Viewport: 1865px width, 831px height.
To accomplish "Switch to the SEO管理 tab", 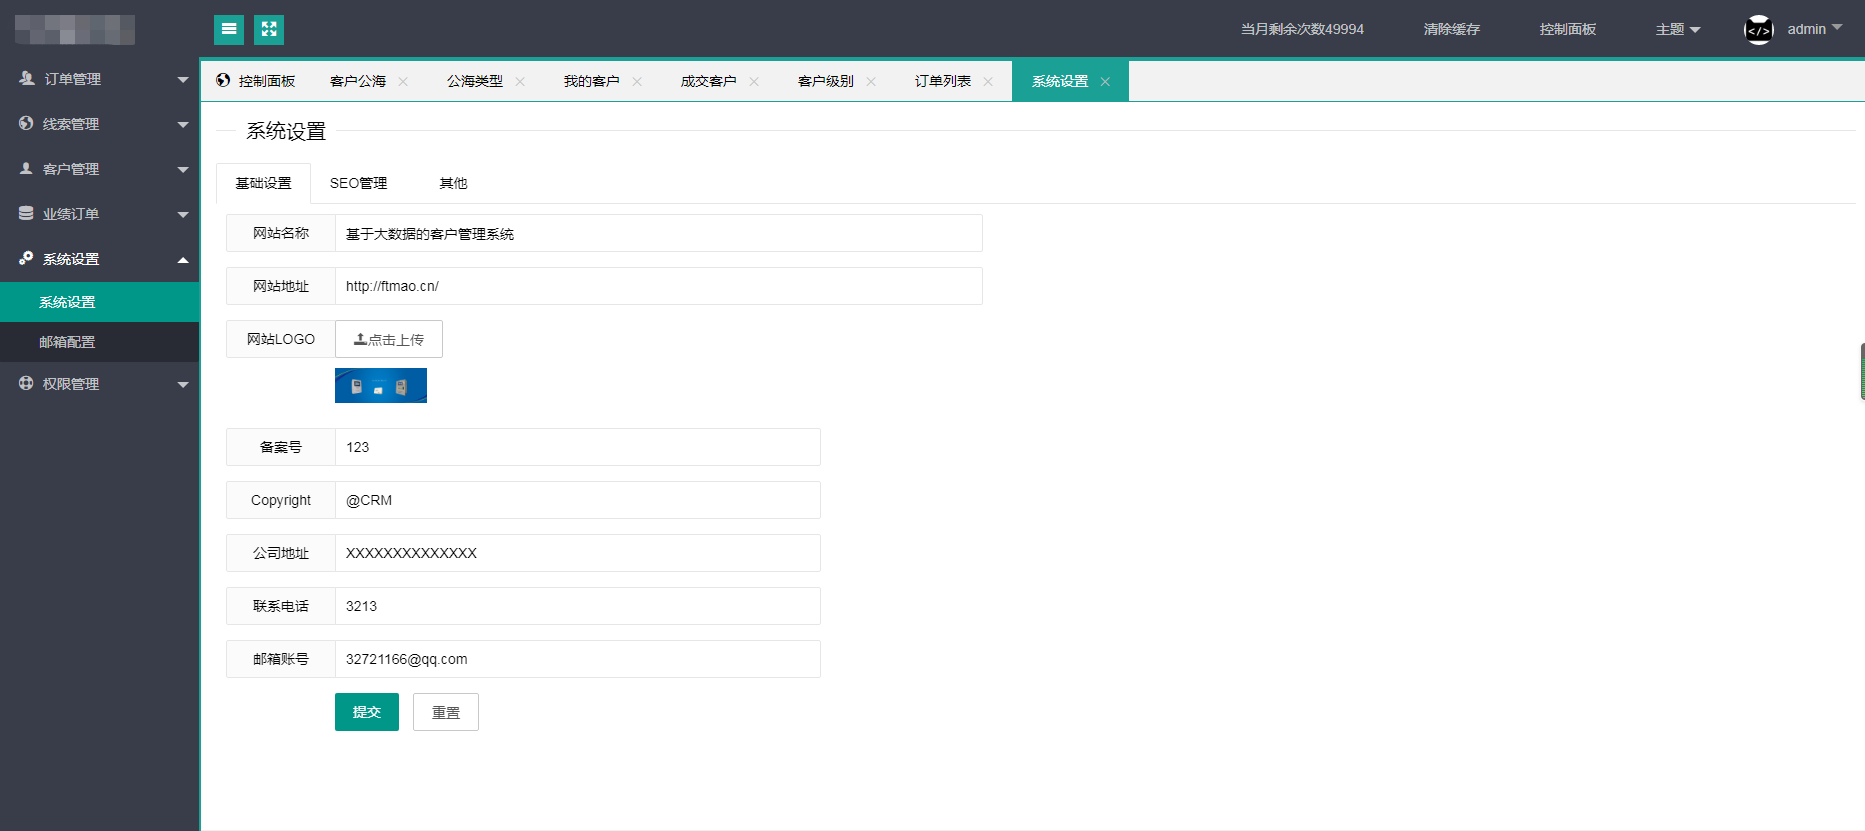I will [x=358, y=184].
